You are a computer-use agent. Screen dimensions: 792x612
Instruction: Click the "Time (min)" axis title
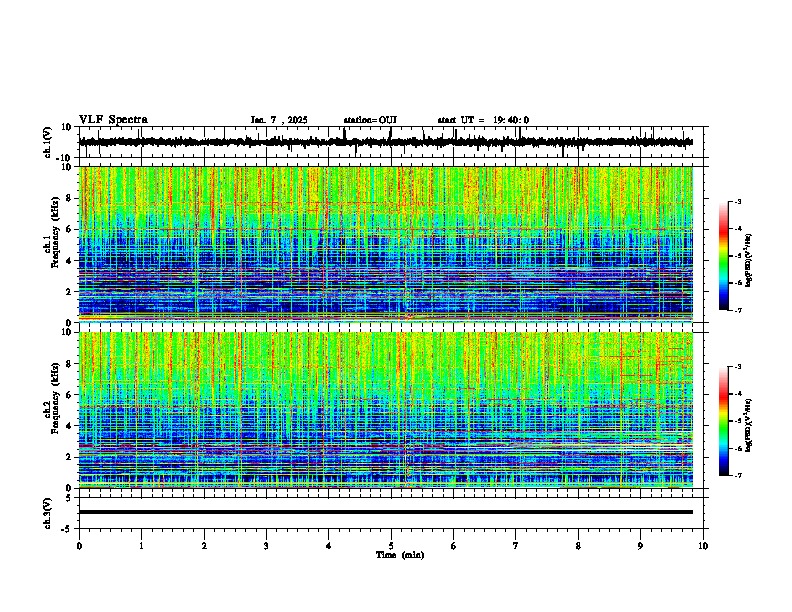[x=400, y=555]
